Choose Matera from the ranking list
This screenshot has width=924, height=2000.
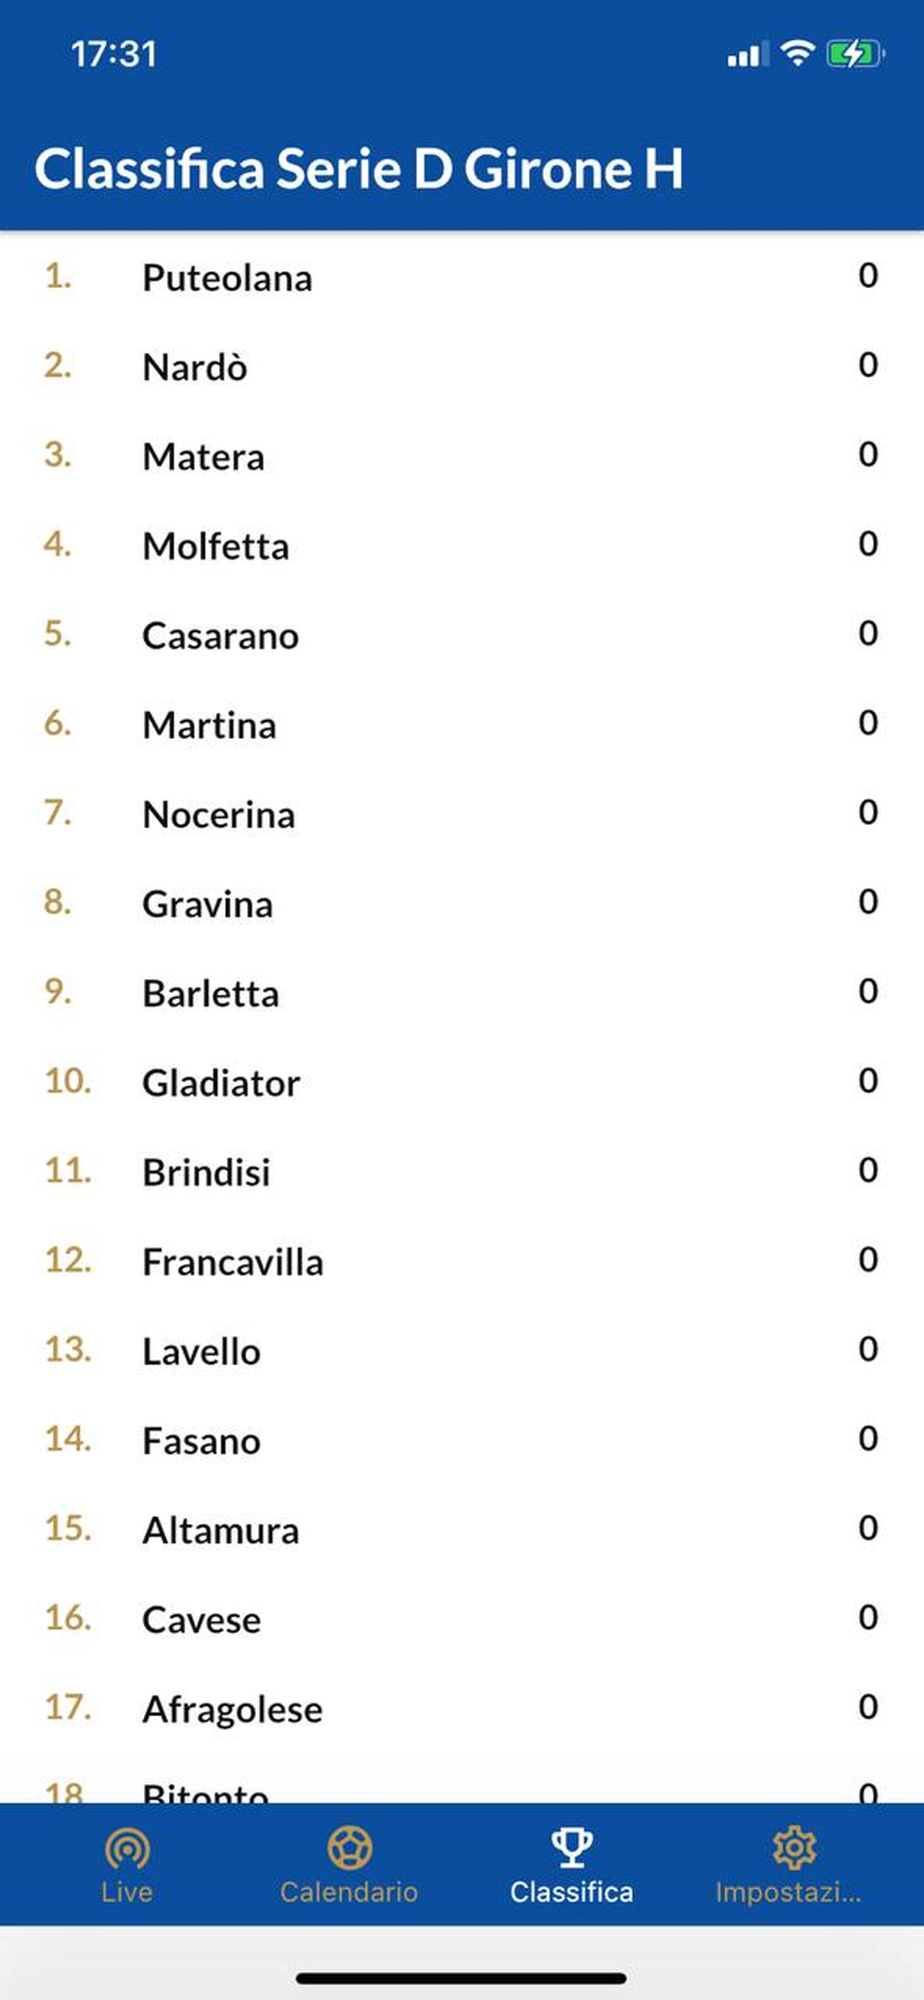pos(462,456)
